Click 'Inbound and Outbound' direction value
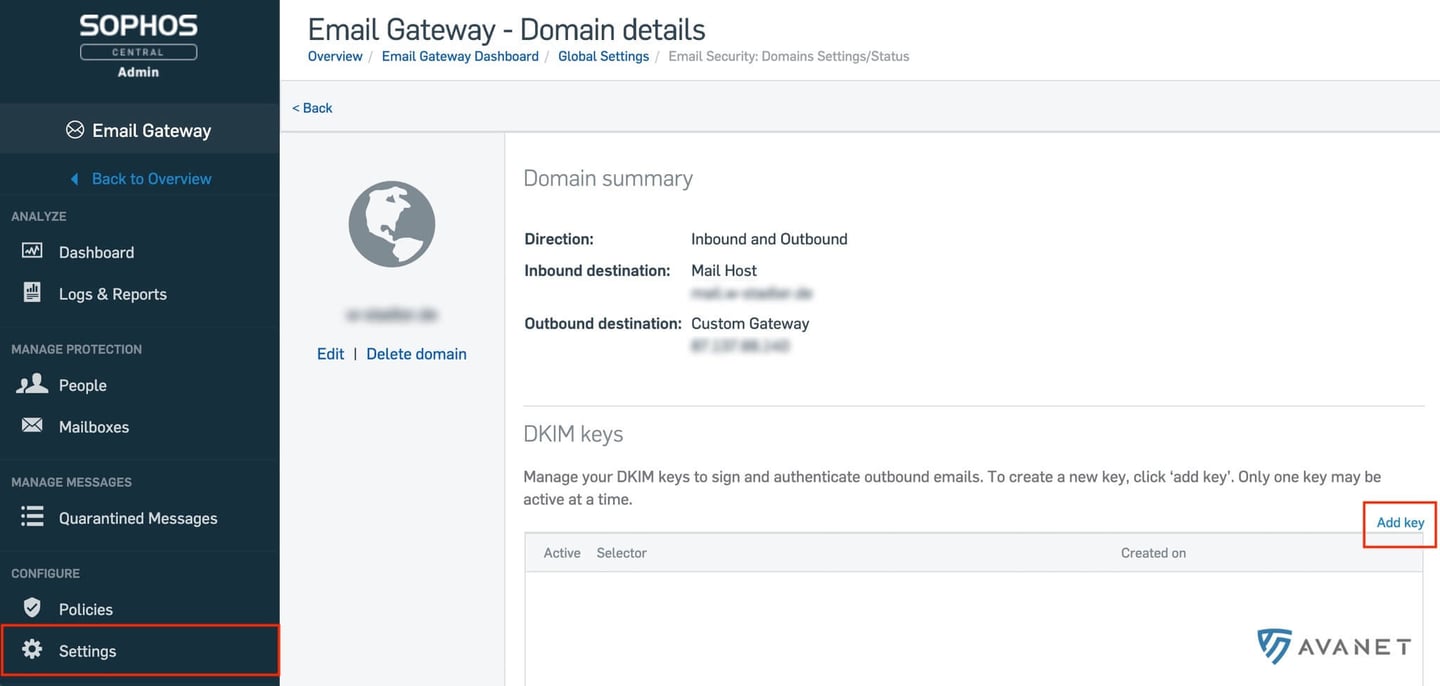Viewport: 1440px width, 686px height. pos(769,239)
